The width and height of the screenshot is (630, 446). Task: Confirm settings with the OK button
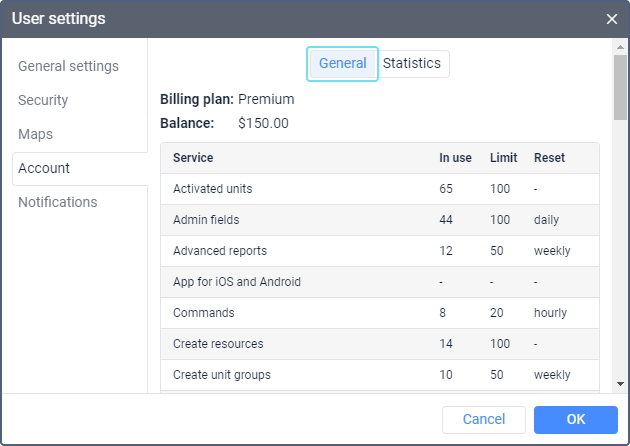(575, 419)
